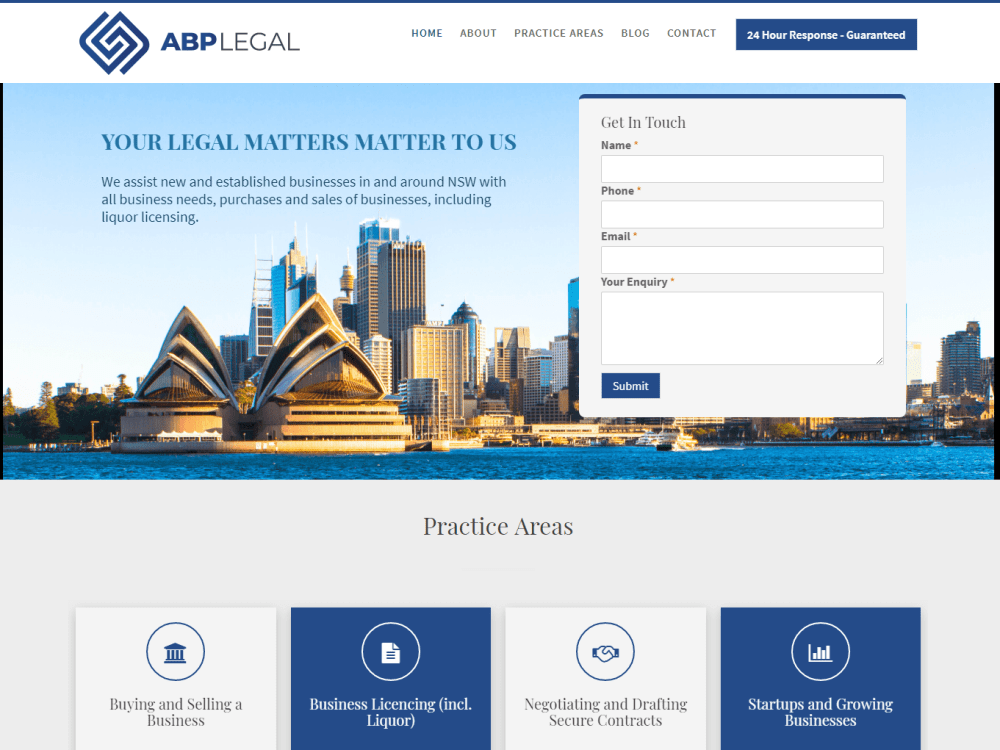Visit the BLOG menu item
This screenshot has height=750, width=1000.
click(x=635, y=33)
